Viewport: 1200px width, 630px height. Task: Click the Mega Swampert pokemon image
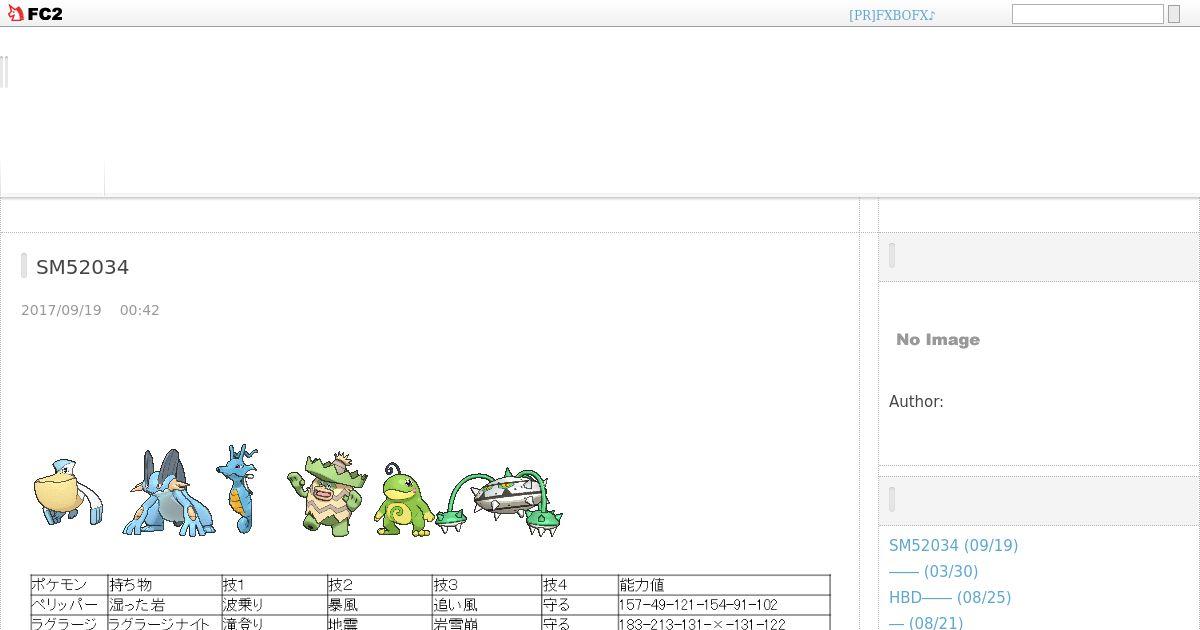tap(168, 492)
